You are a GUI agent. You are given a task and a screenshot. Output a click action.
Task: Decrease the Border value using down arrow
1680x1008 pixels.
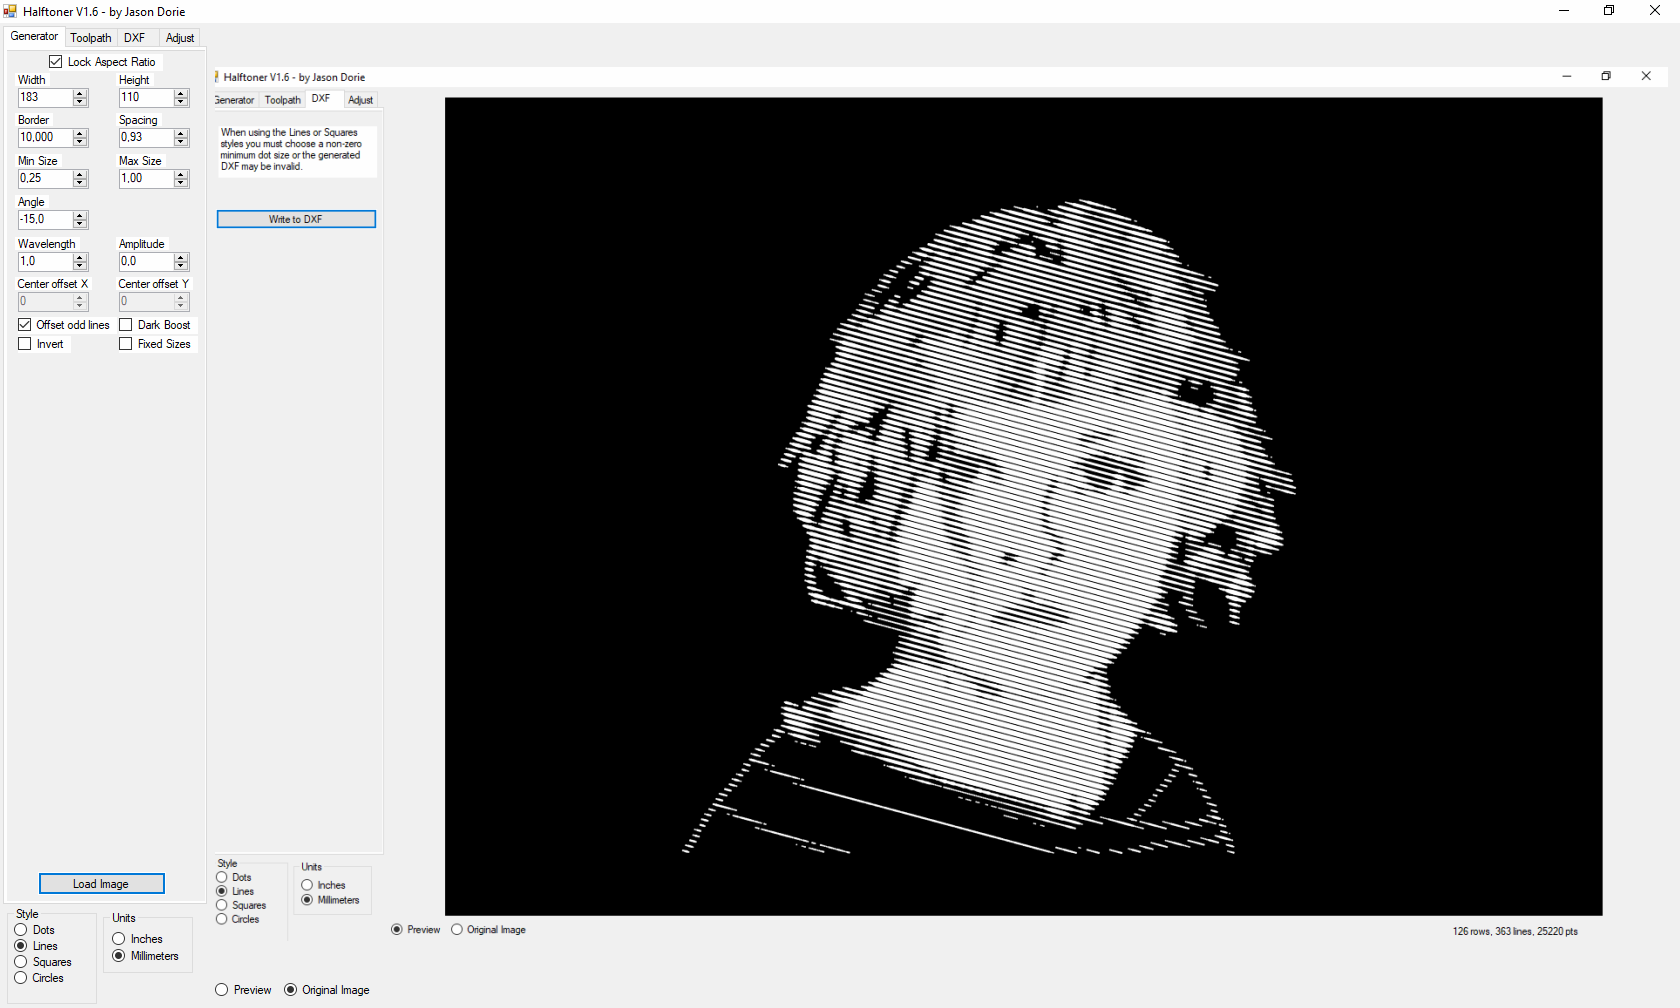point(80,142)
